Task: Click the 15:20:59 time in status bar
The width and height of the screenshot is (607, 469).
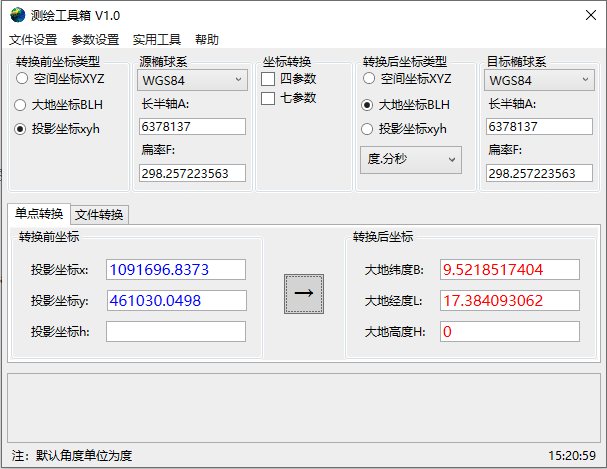Action: pos(572,455)
